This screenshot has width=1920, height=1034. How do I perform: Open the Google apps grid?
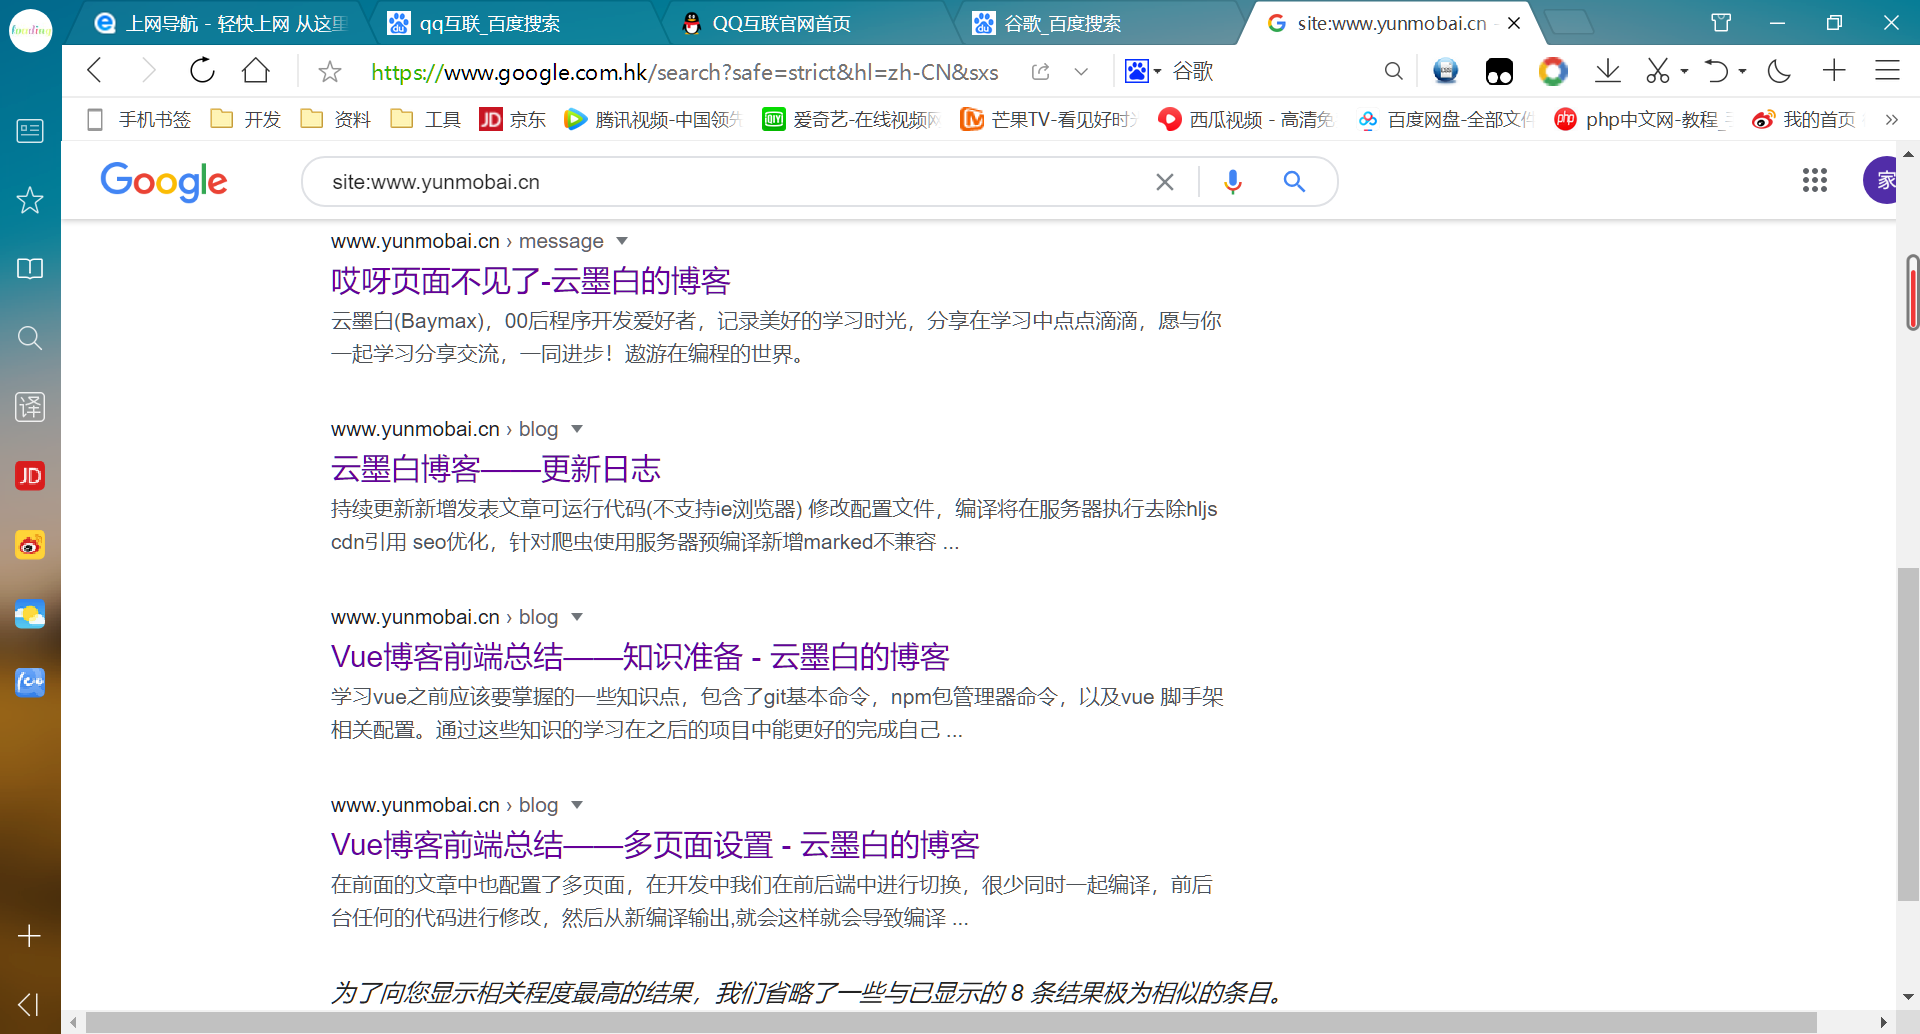click(x=1815, y=181)
